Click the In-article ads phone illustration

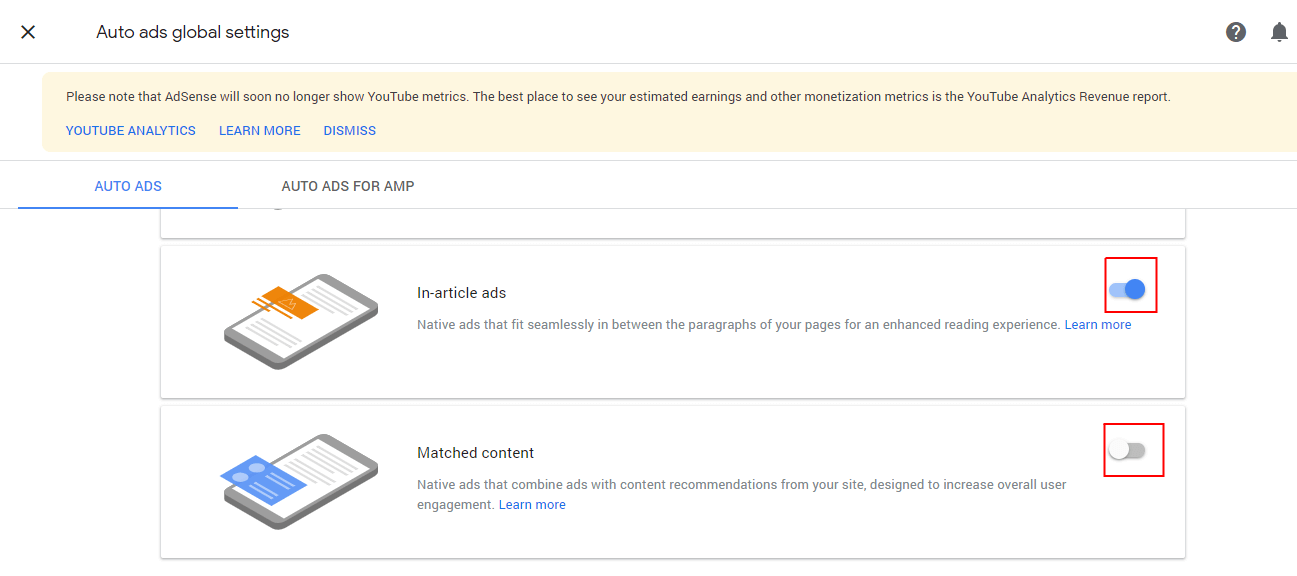300,321
